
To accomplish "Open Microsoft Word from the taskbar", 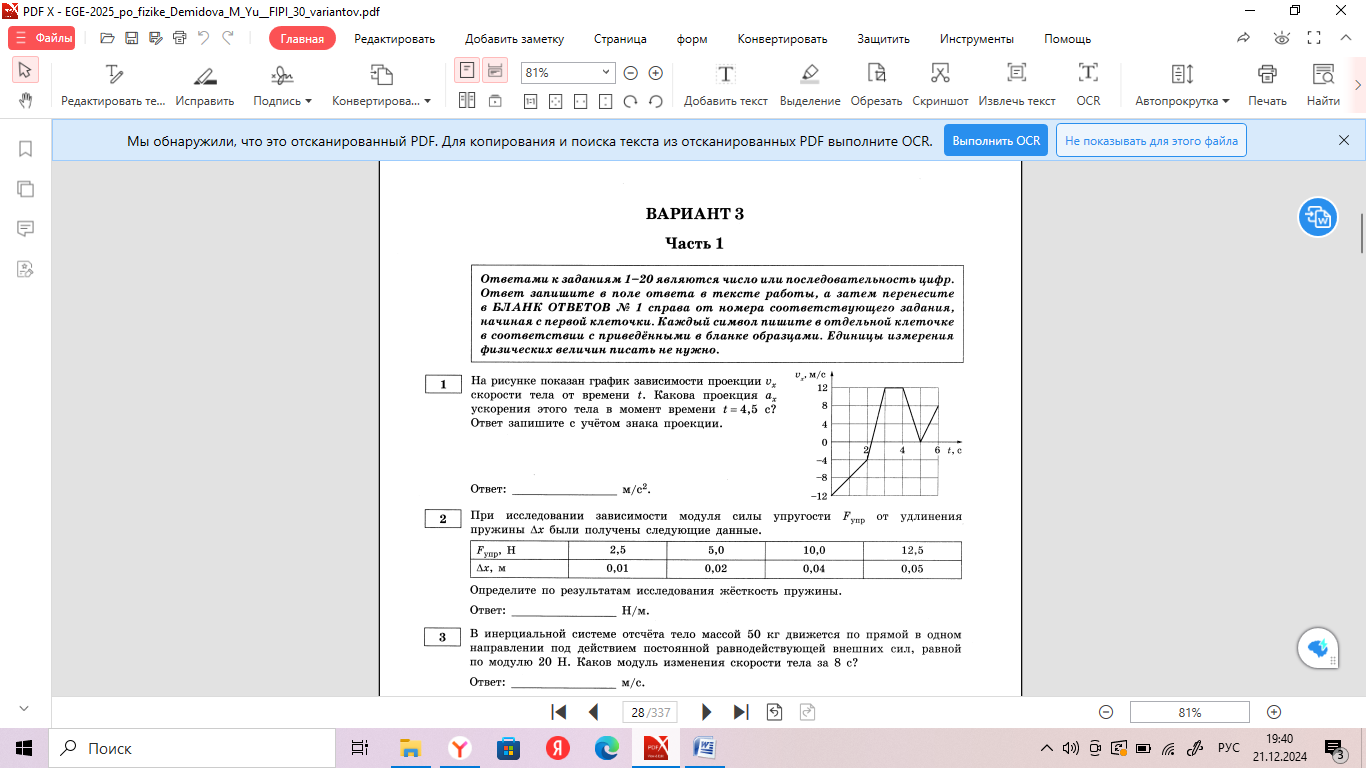I will [706, 748].
